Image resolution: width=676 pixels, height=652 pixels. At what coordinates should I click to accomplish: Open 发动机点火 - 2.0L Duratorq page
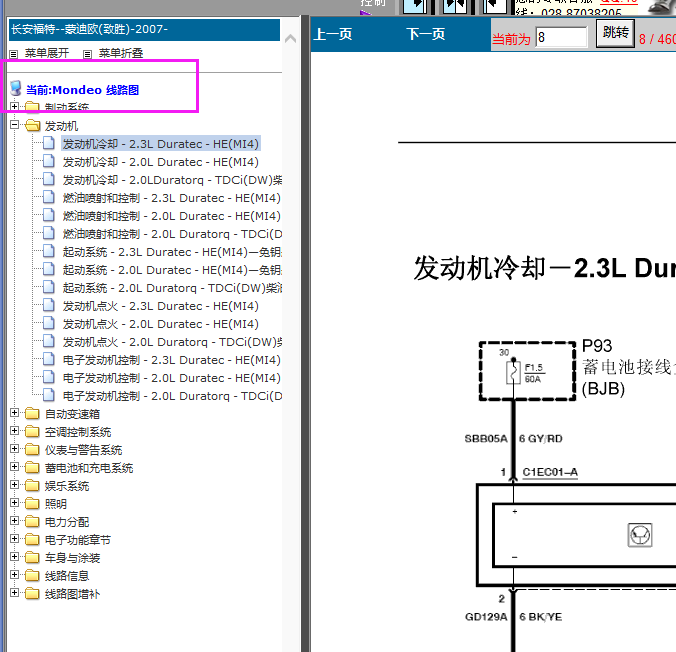tap(172, 342)
